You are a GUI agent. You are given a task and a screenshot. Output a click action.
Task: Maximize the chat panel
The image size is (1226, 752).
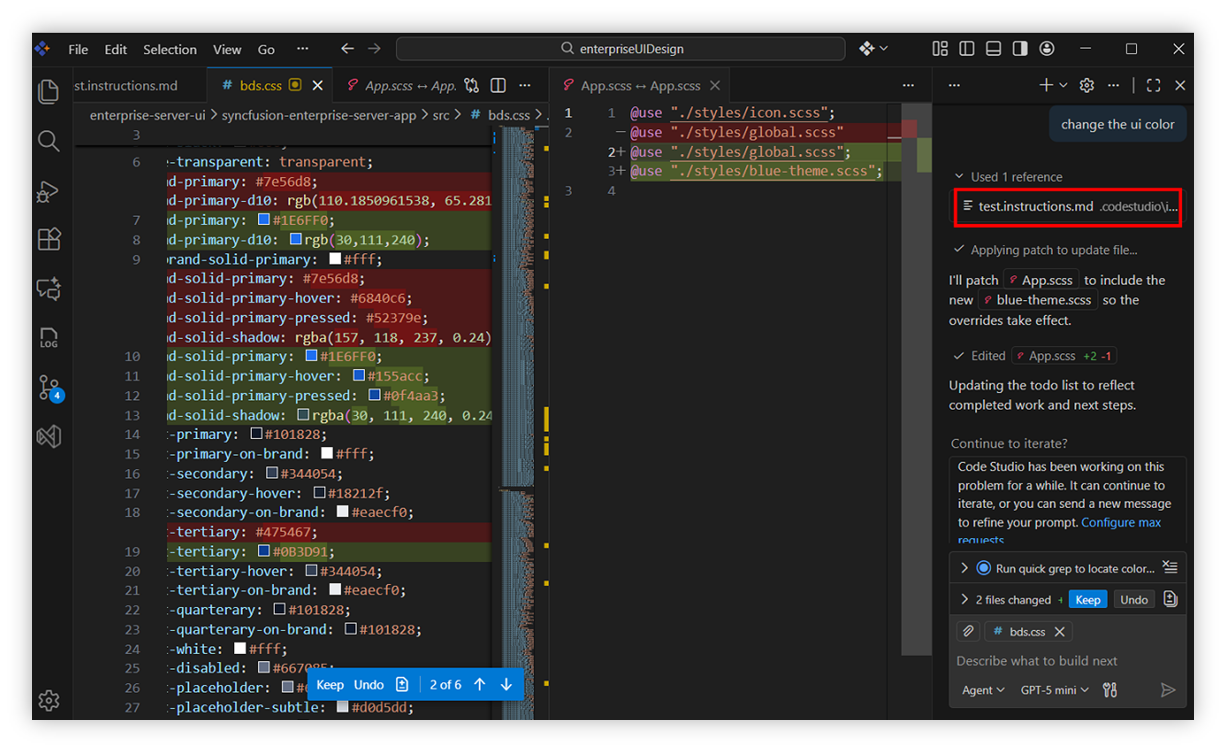1153,86
